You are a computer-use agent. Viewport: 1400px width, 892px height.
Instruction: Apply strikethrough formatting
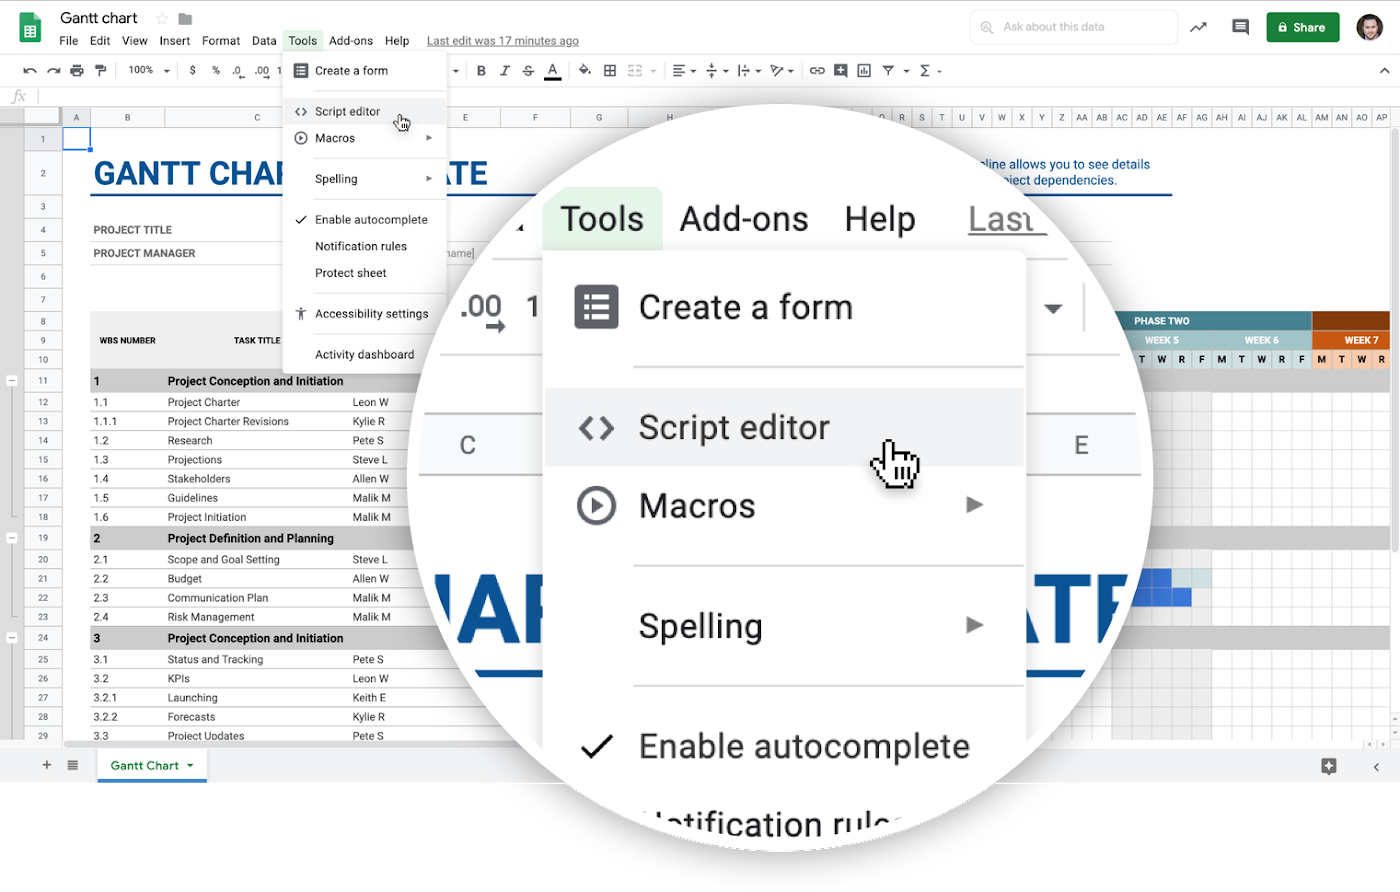528,70
